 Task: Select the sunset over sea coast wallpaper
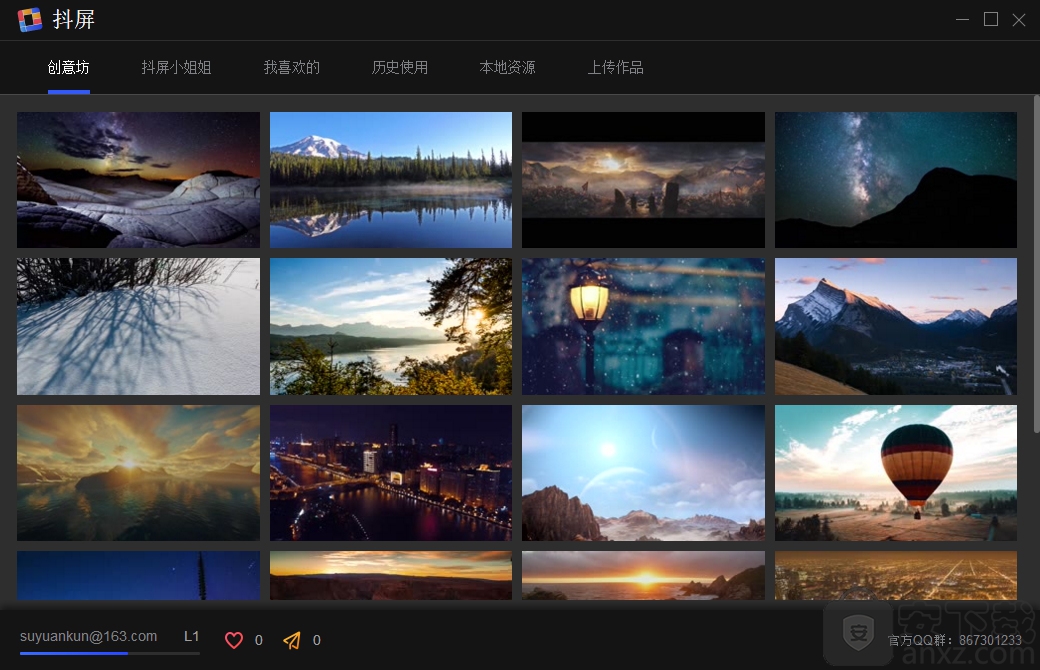point(643,576)
